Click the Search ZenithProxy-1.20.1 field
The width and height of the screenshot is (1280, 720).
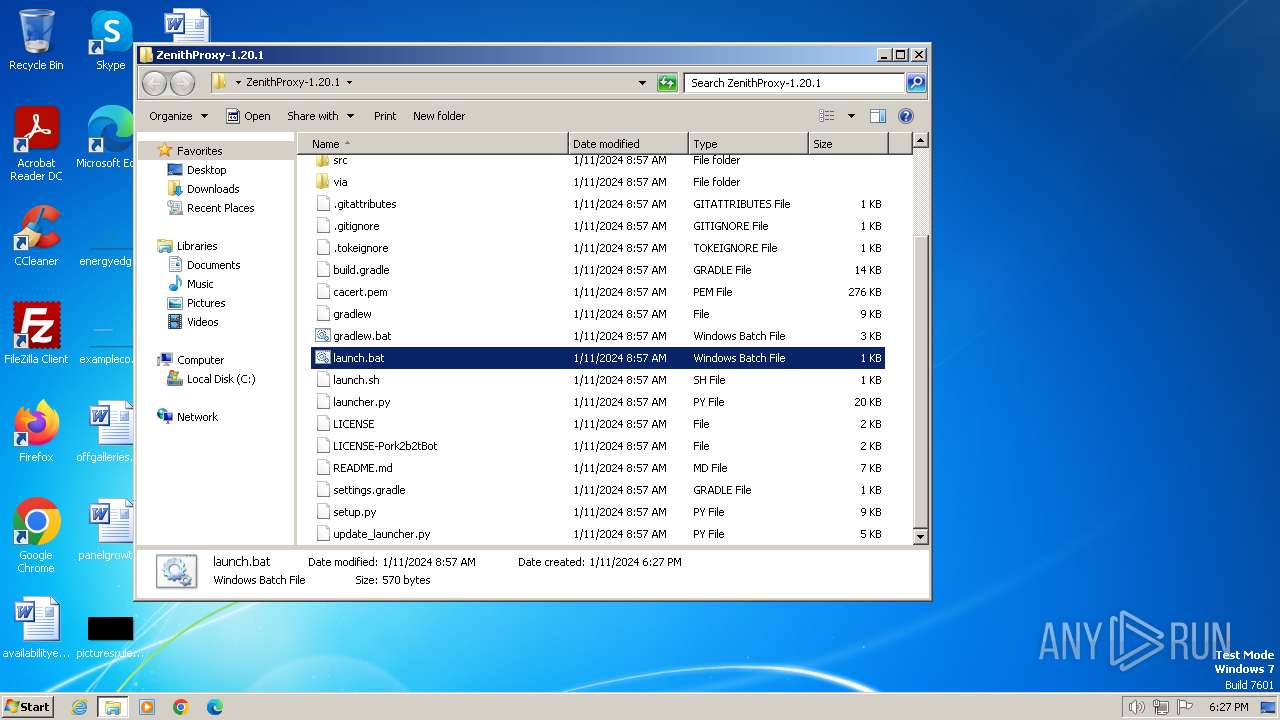[795, 83]
